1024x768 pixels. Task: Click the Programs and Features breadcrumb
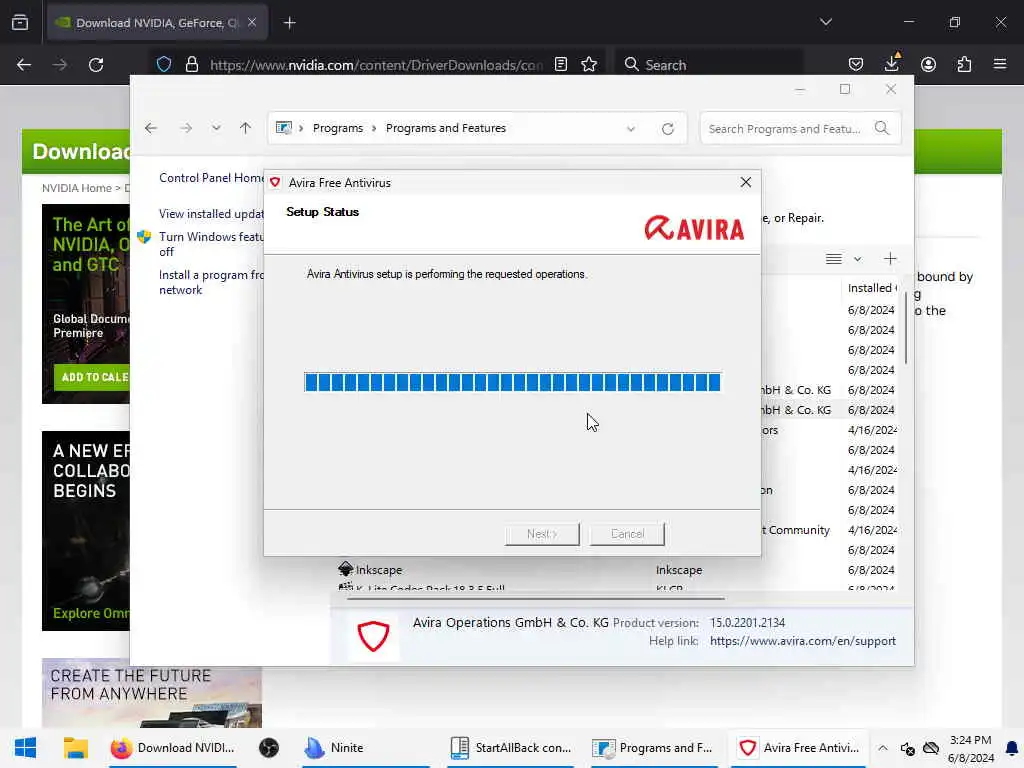(x=445, y=128)
